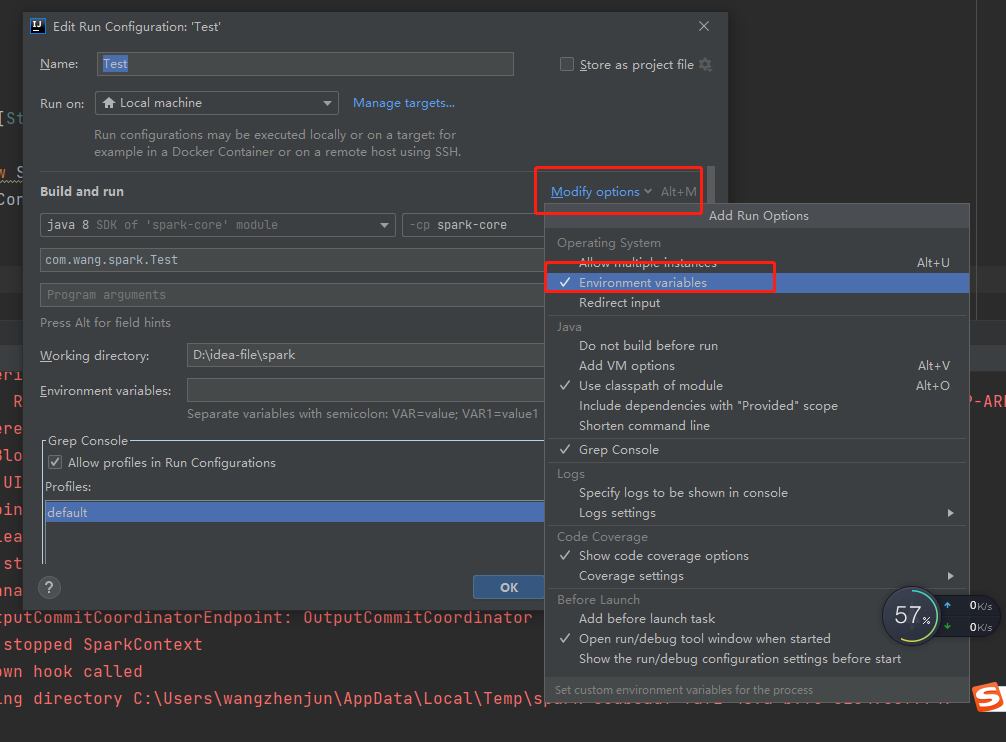This screenshot has height=742, width=1006.
Task: Open the Manage targets link
Action: 403,103
